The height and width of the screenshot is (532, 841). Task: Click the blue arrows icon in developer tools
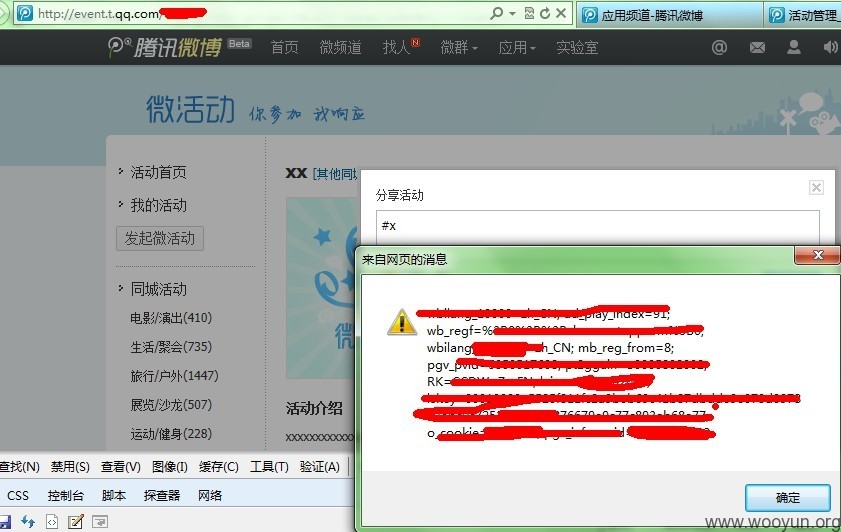[x=28, y=521]
